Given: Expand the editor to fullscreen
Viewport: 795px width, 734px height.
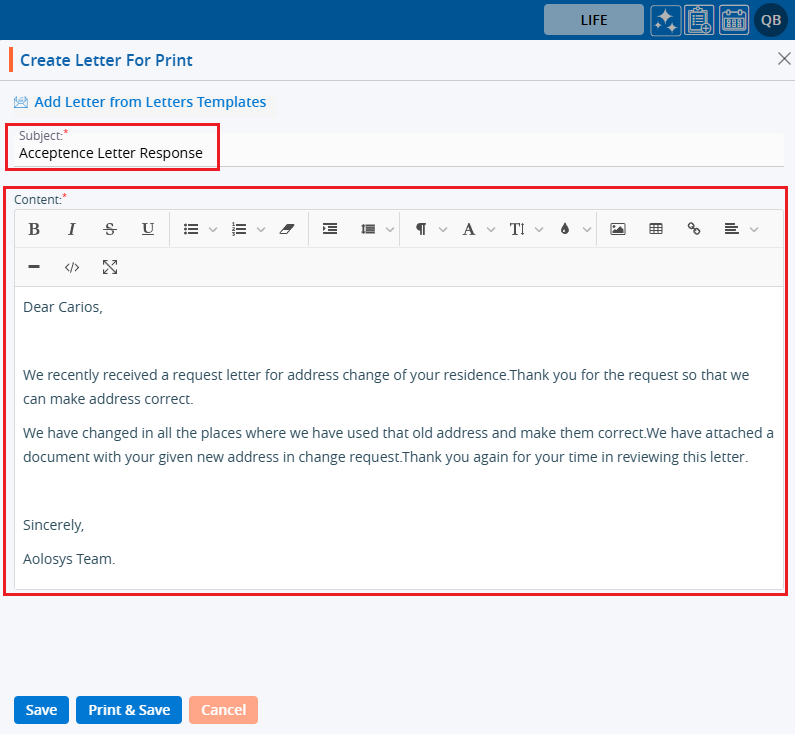Looking at the screenshot, I should pyautogui.click(x=110, y=267).
